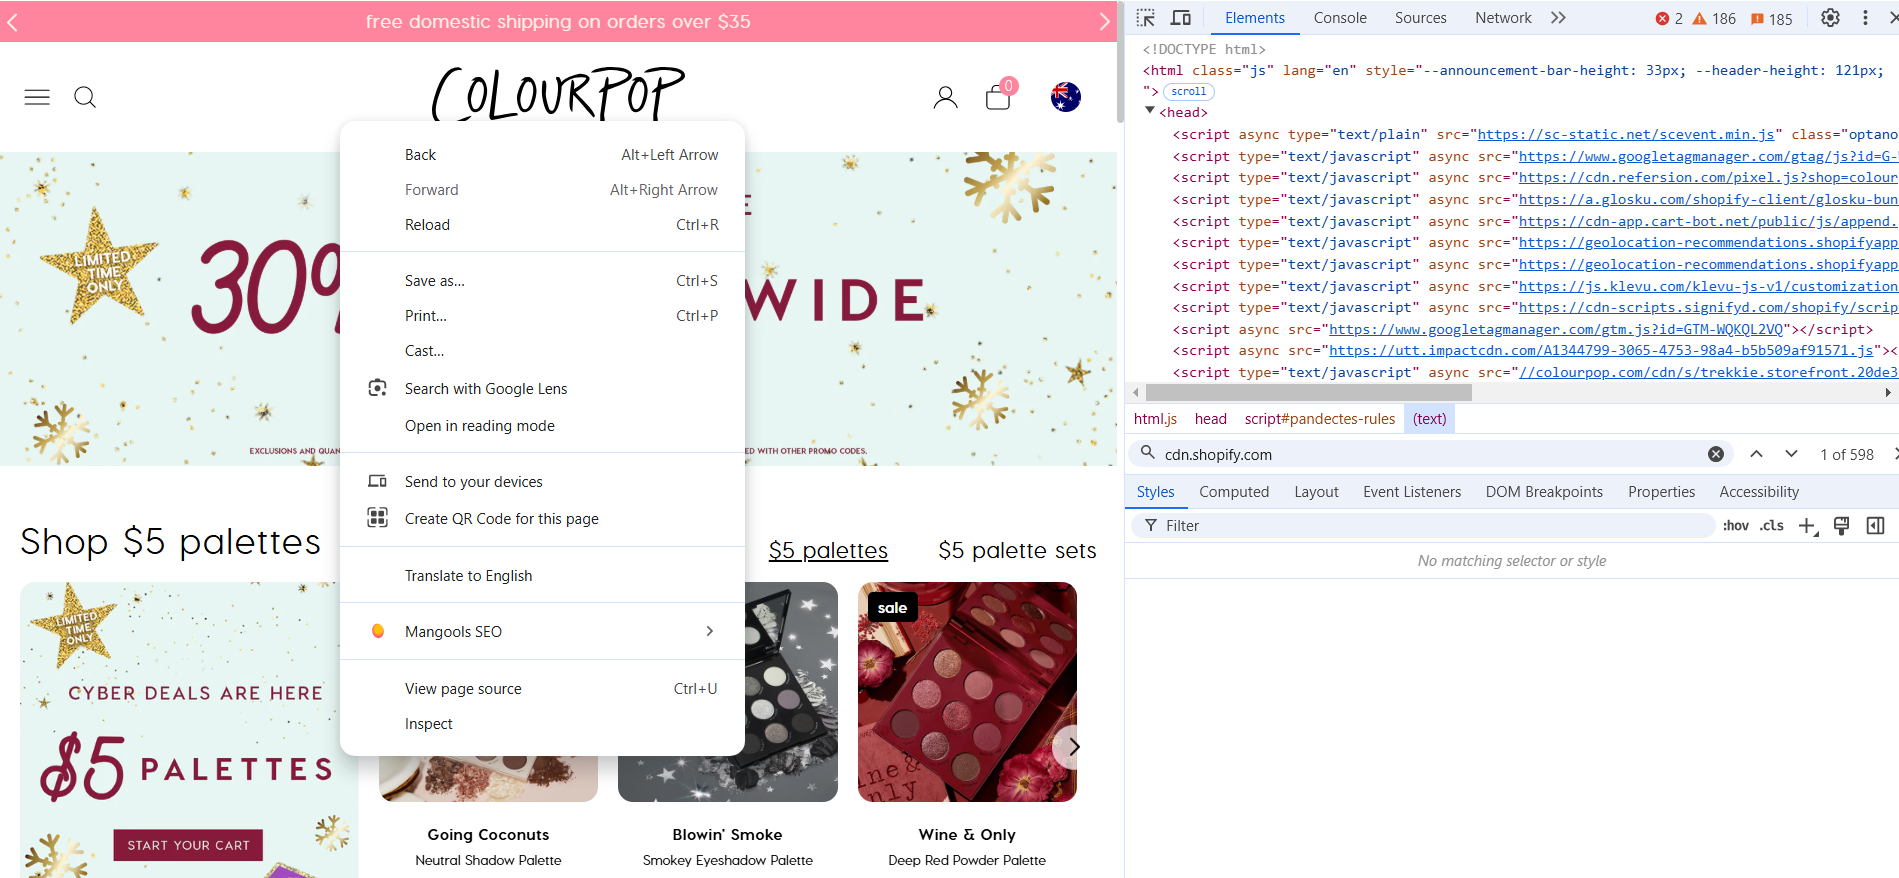
Task: Open the Wine & Only product title
Action: click(967, 834)
